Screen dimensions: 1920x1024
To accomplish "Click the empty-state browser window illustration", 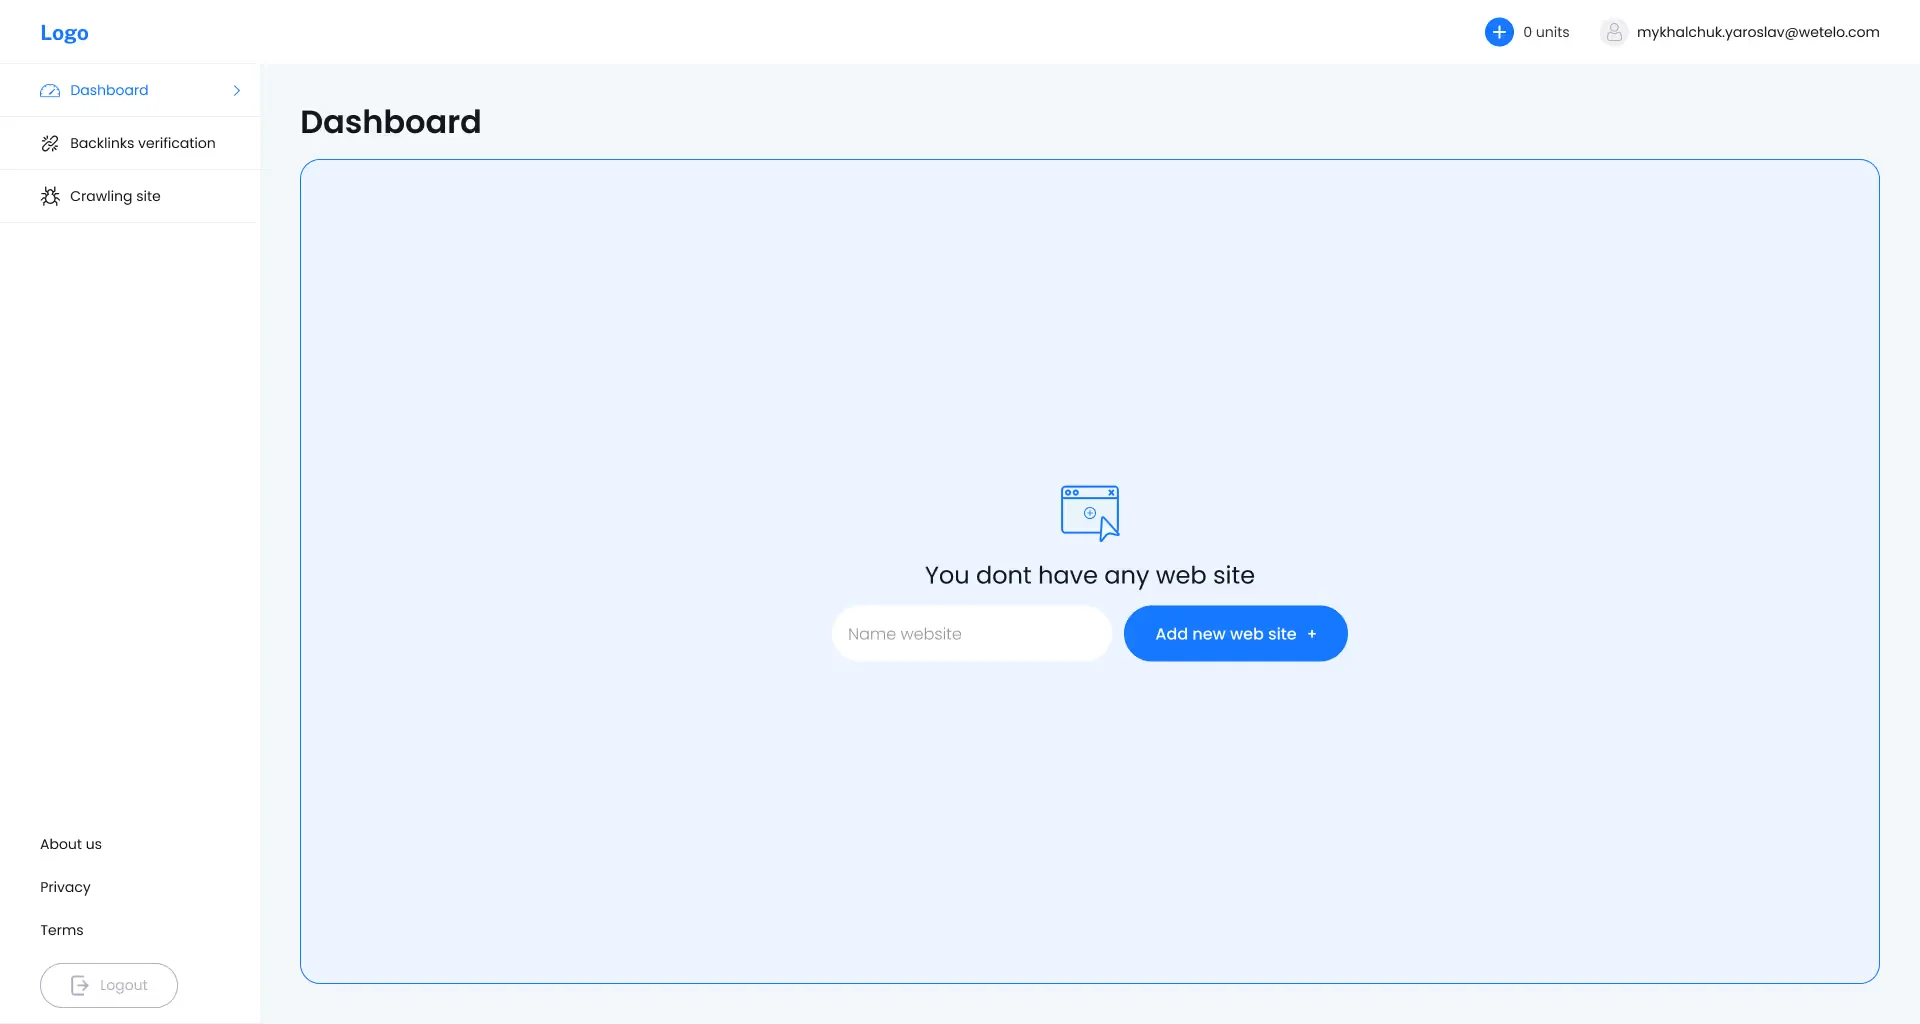I will pos(1089,513).
